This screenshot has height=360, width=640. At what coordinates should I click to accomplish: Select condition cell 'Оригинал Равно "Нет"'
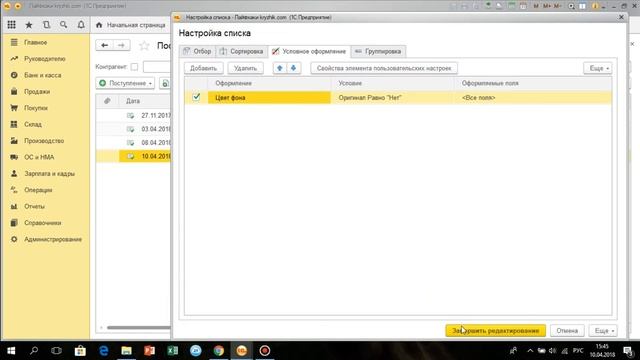point(393,98)
